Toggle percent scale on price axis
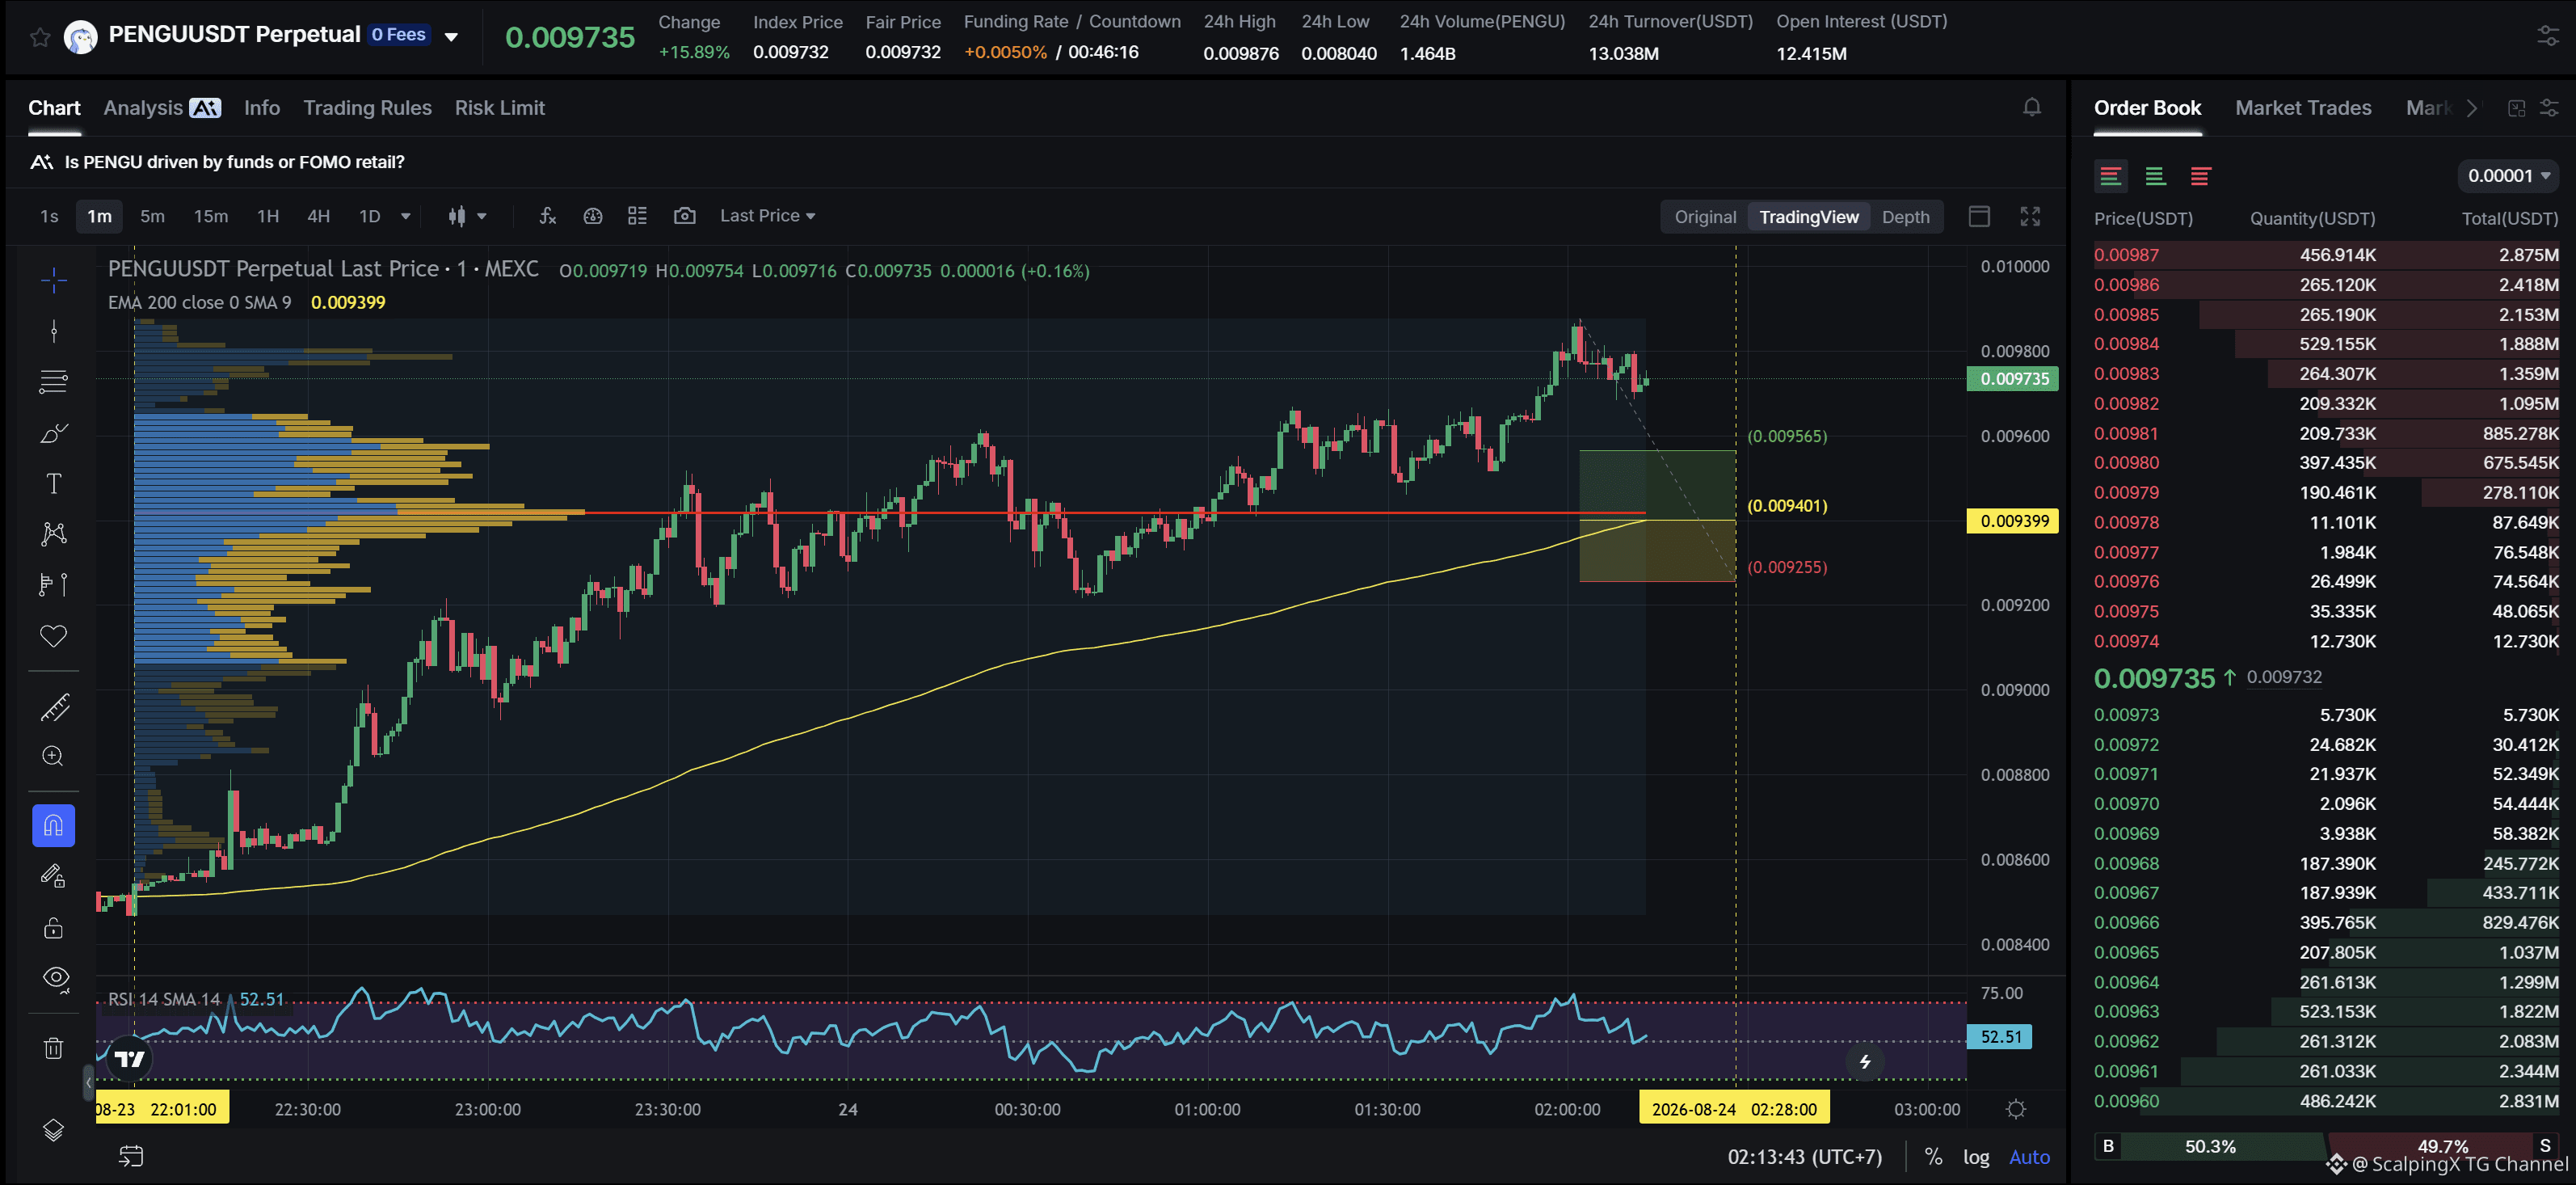2576x1185 pixels. tap(1933, 1157)
